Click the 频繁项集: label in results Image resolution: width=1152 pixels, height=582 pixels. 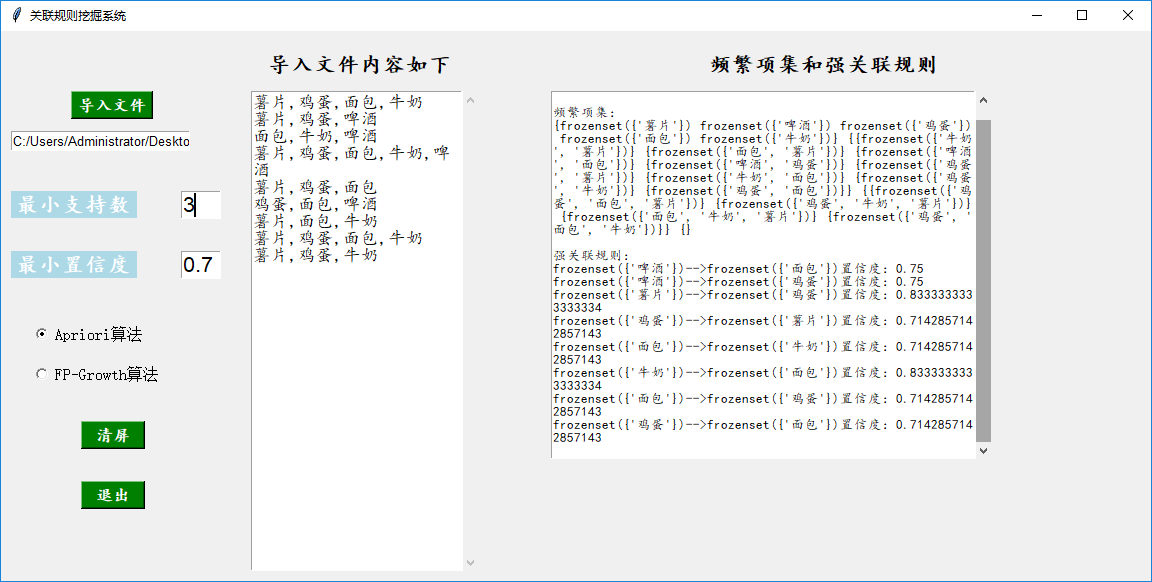coord(584,112)
